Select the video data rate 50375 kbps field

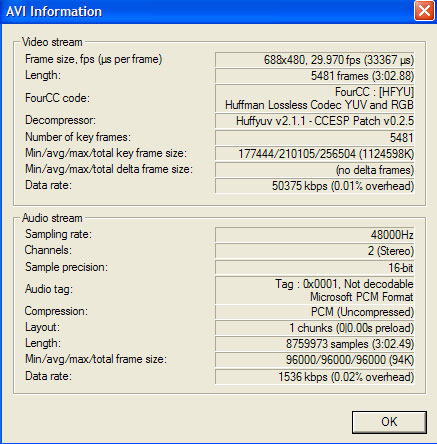(315, 186)
